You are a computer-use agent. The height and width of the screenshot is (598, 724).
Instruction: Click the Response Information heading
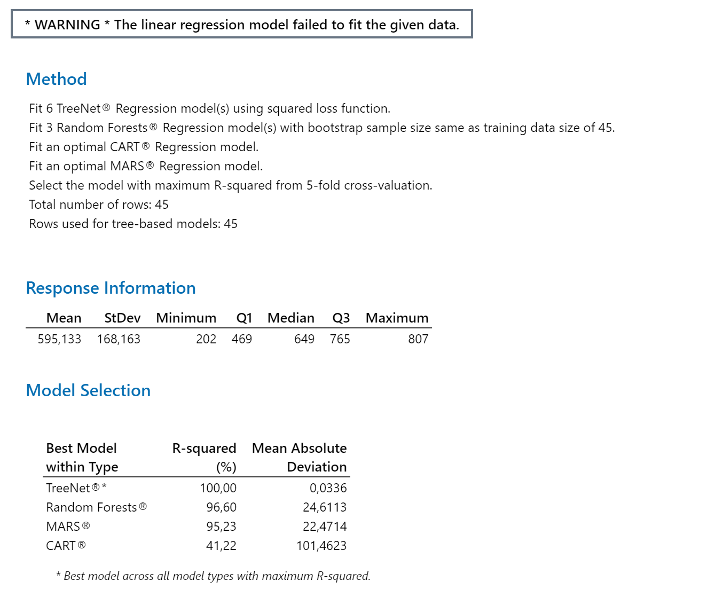coord(110,288)
